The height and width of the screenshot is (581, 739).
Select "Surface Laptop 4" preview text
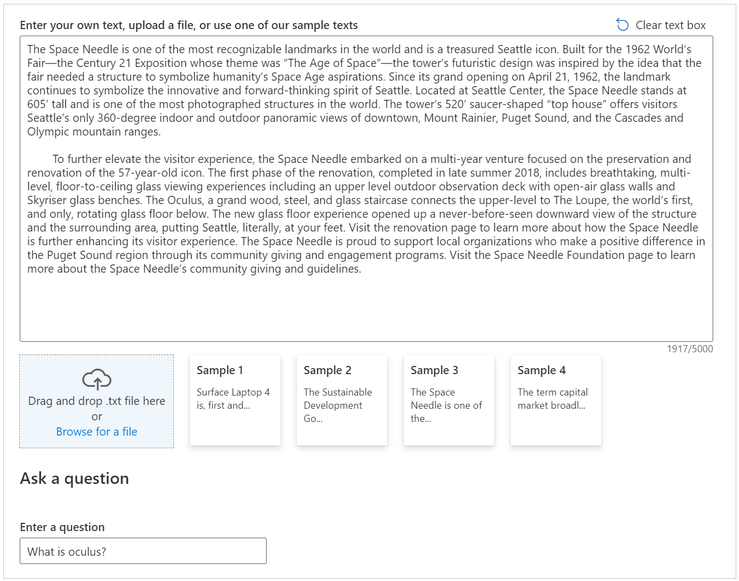233,392
